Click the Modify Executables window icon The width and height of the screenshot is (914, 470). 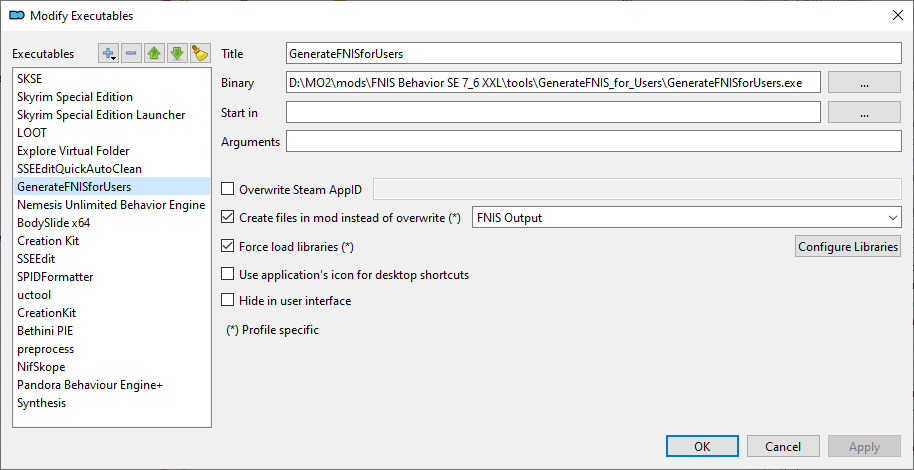tap(17, 16)
